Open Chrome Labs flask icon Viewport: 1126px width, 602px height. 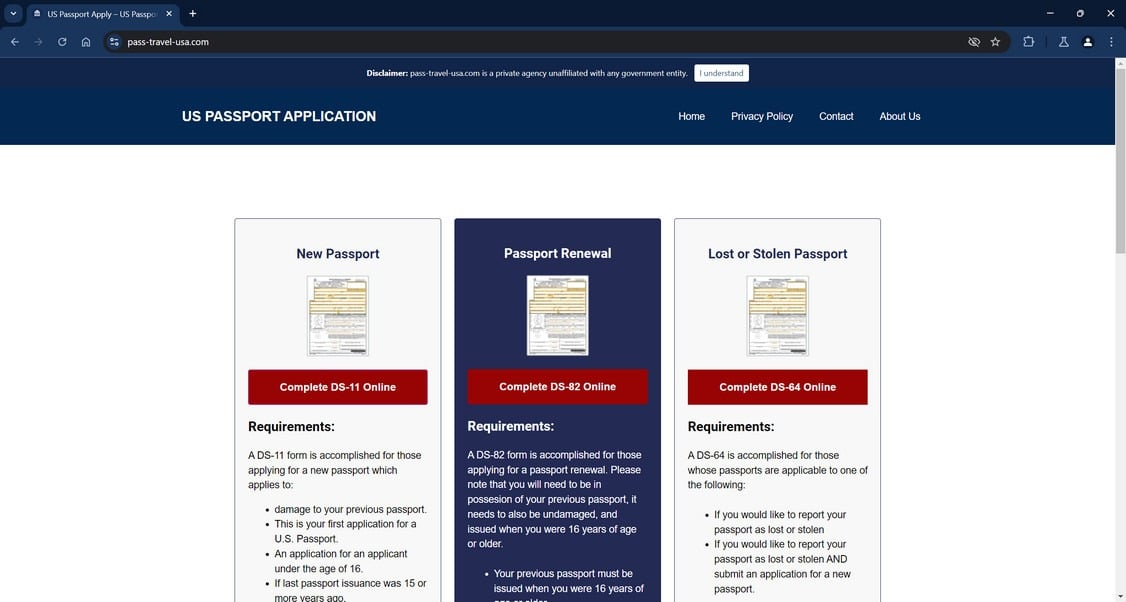click(x=1063, y=41)
